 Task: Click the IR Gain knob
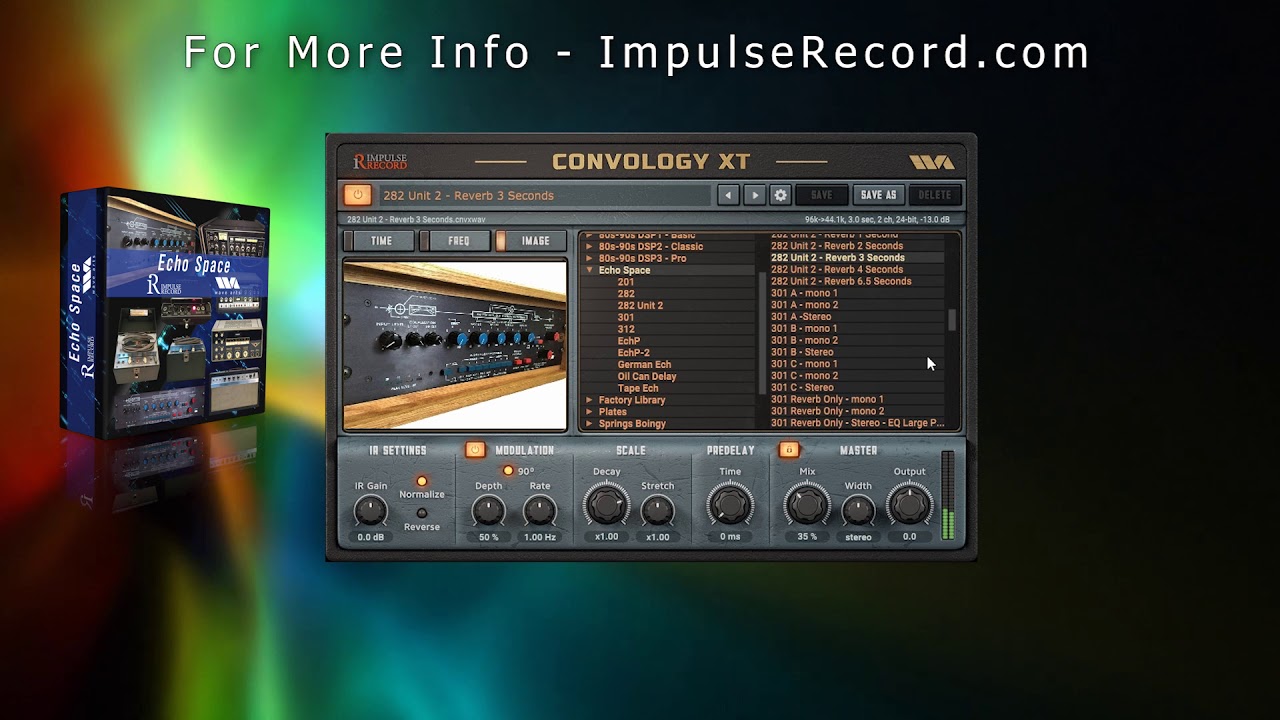point(370,512)
